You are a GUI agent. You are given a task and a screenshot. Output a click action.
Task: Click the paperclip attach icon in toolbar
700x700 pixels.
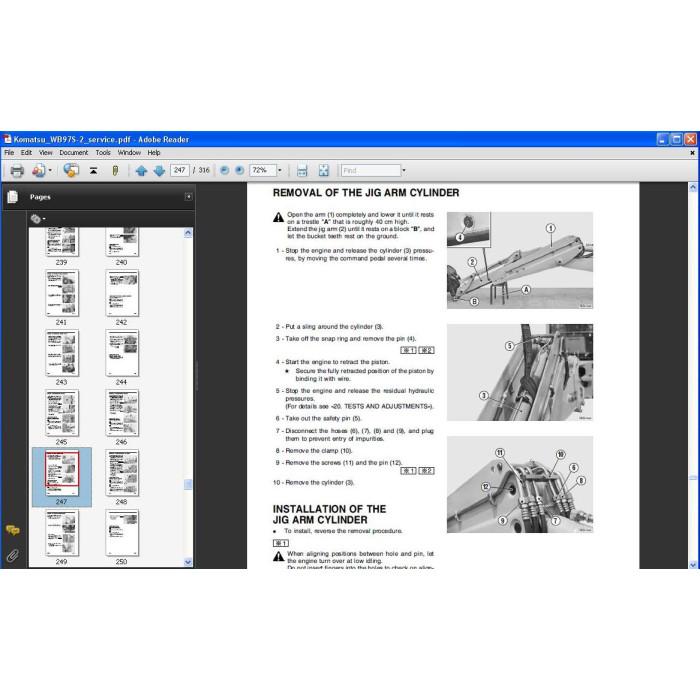pos(115,171)
